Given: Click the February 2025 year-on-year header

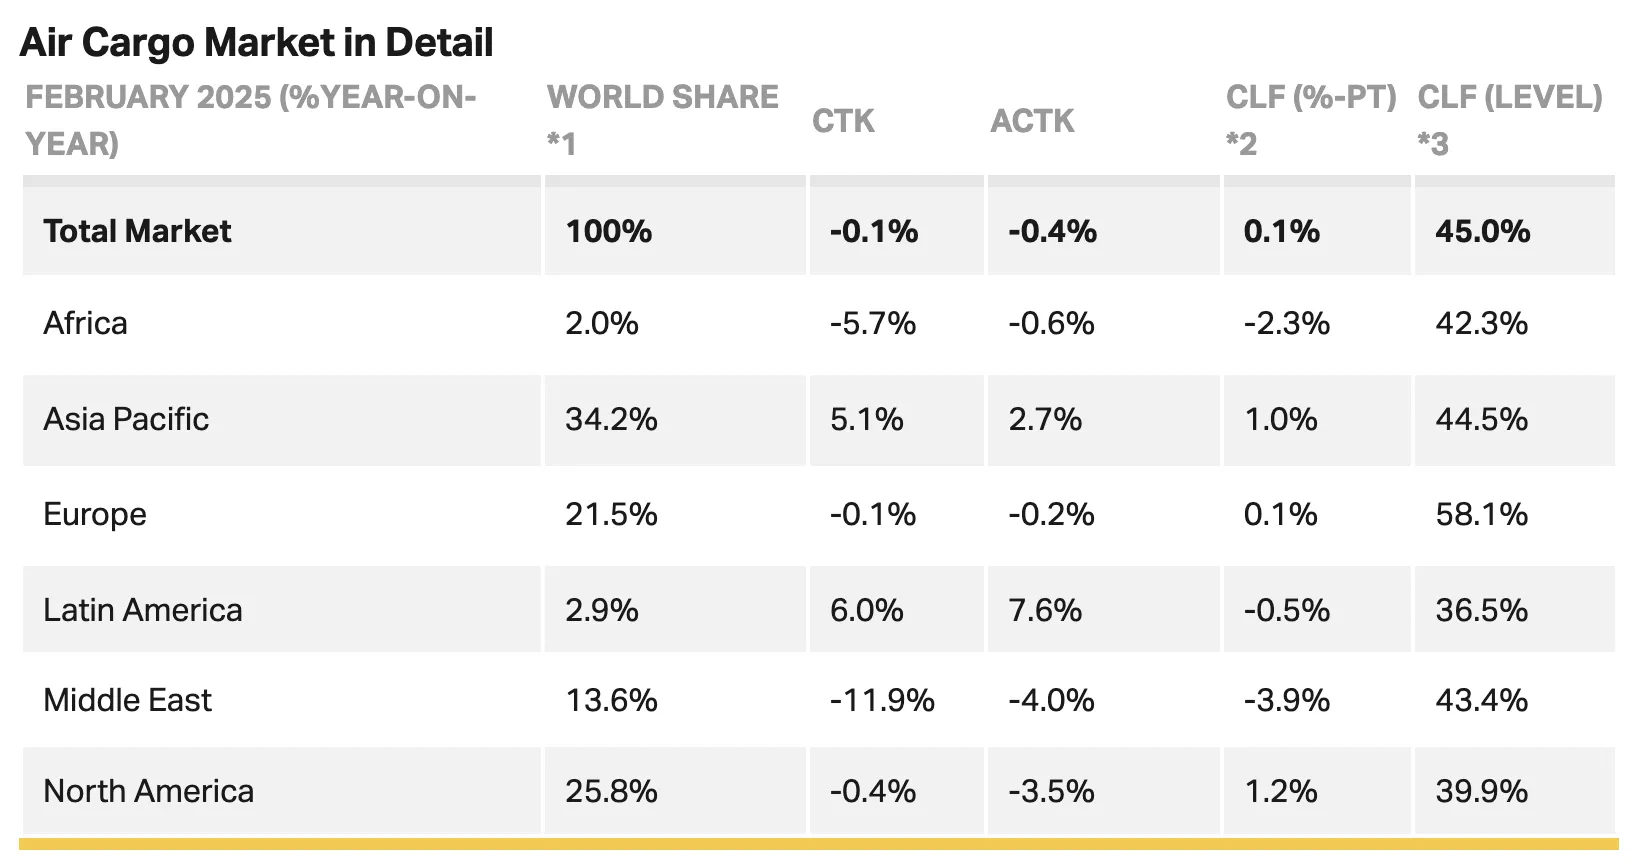Looking at the screenshot, I should (x=251, y=120).
